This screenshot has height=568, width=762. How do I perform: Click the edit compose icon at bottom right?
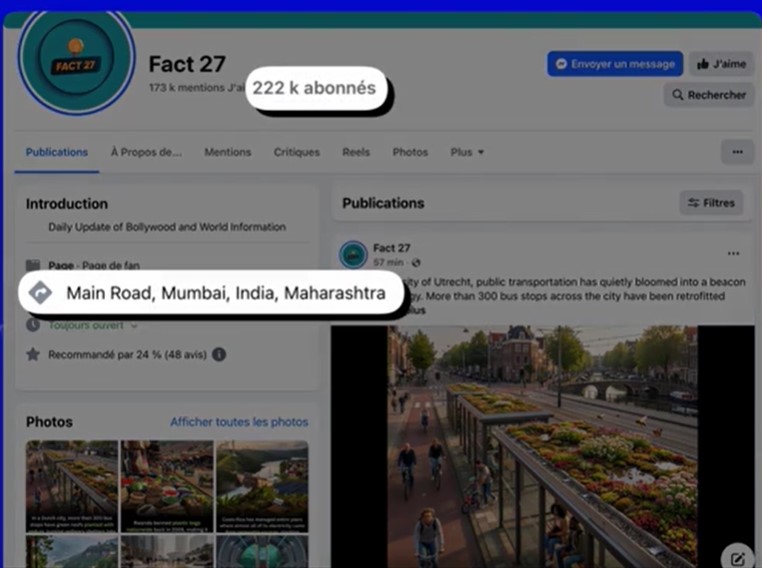point(737,558)
